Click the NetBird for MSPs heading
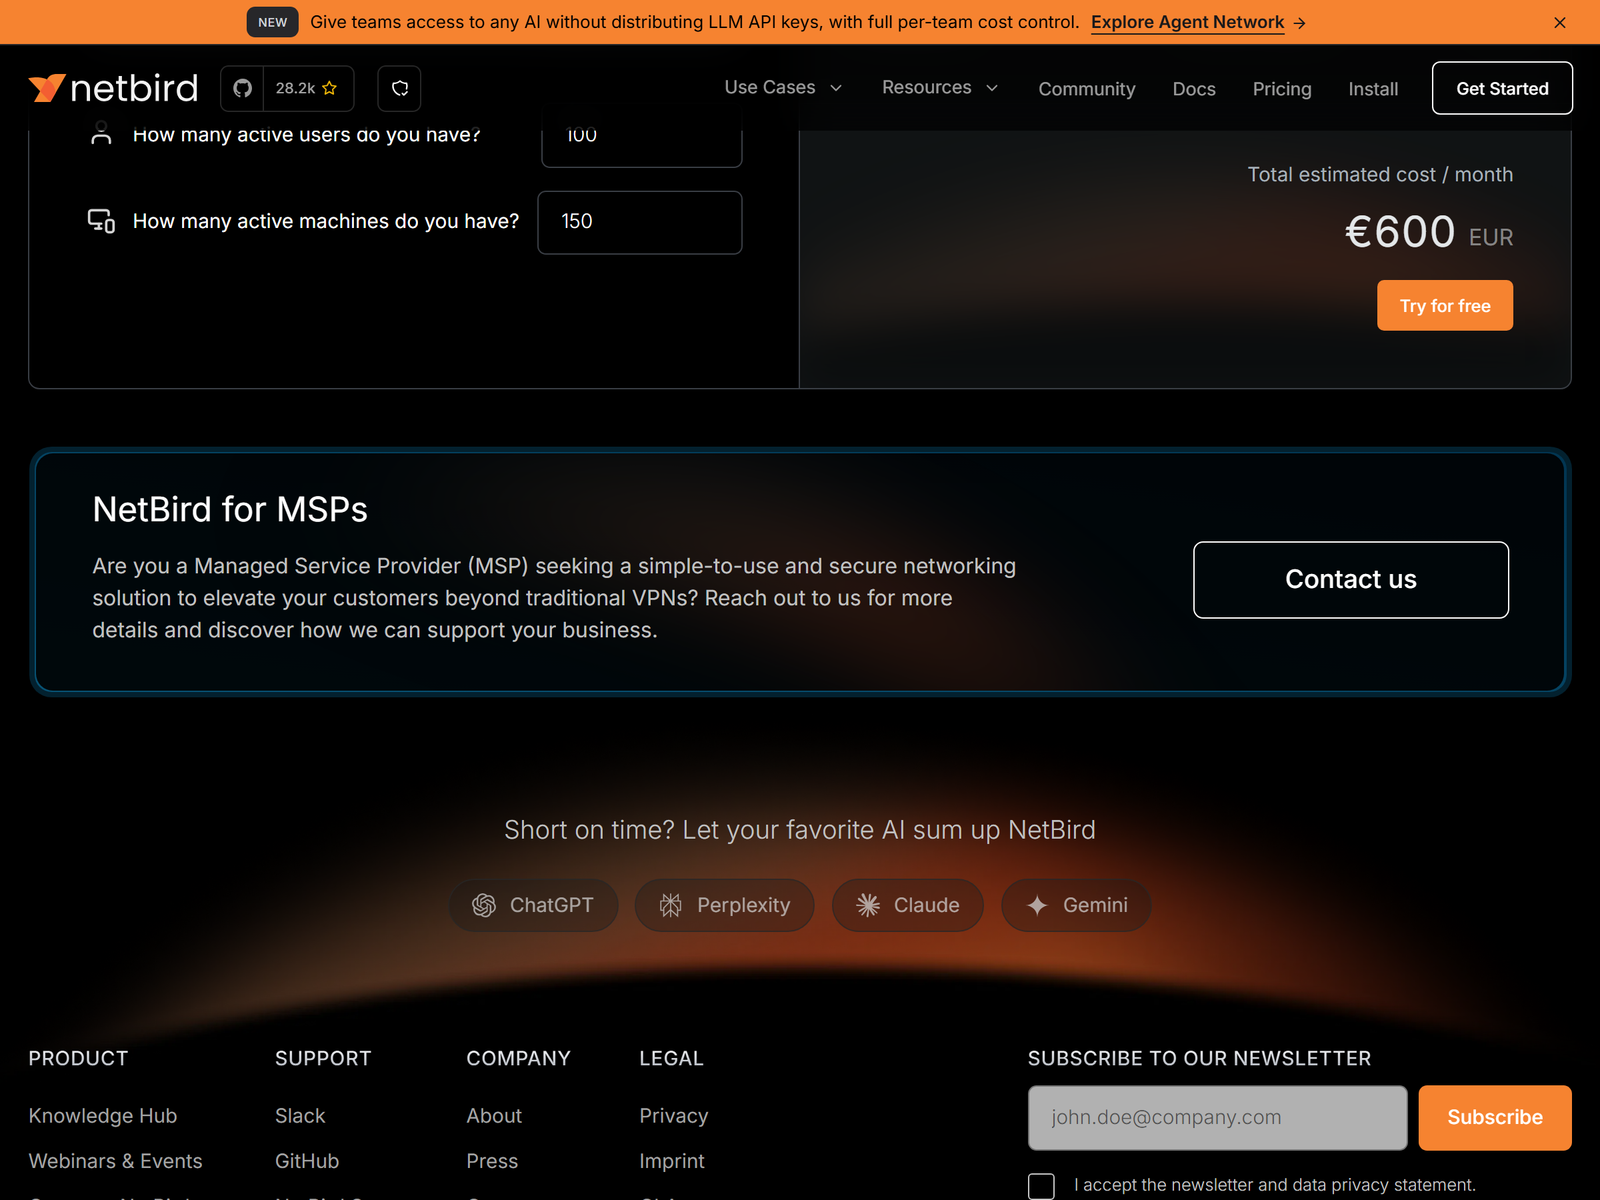The height and width of the screenshot is (1200, 1600). (230, 510)
